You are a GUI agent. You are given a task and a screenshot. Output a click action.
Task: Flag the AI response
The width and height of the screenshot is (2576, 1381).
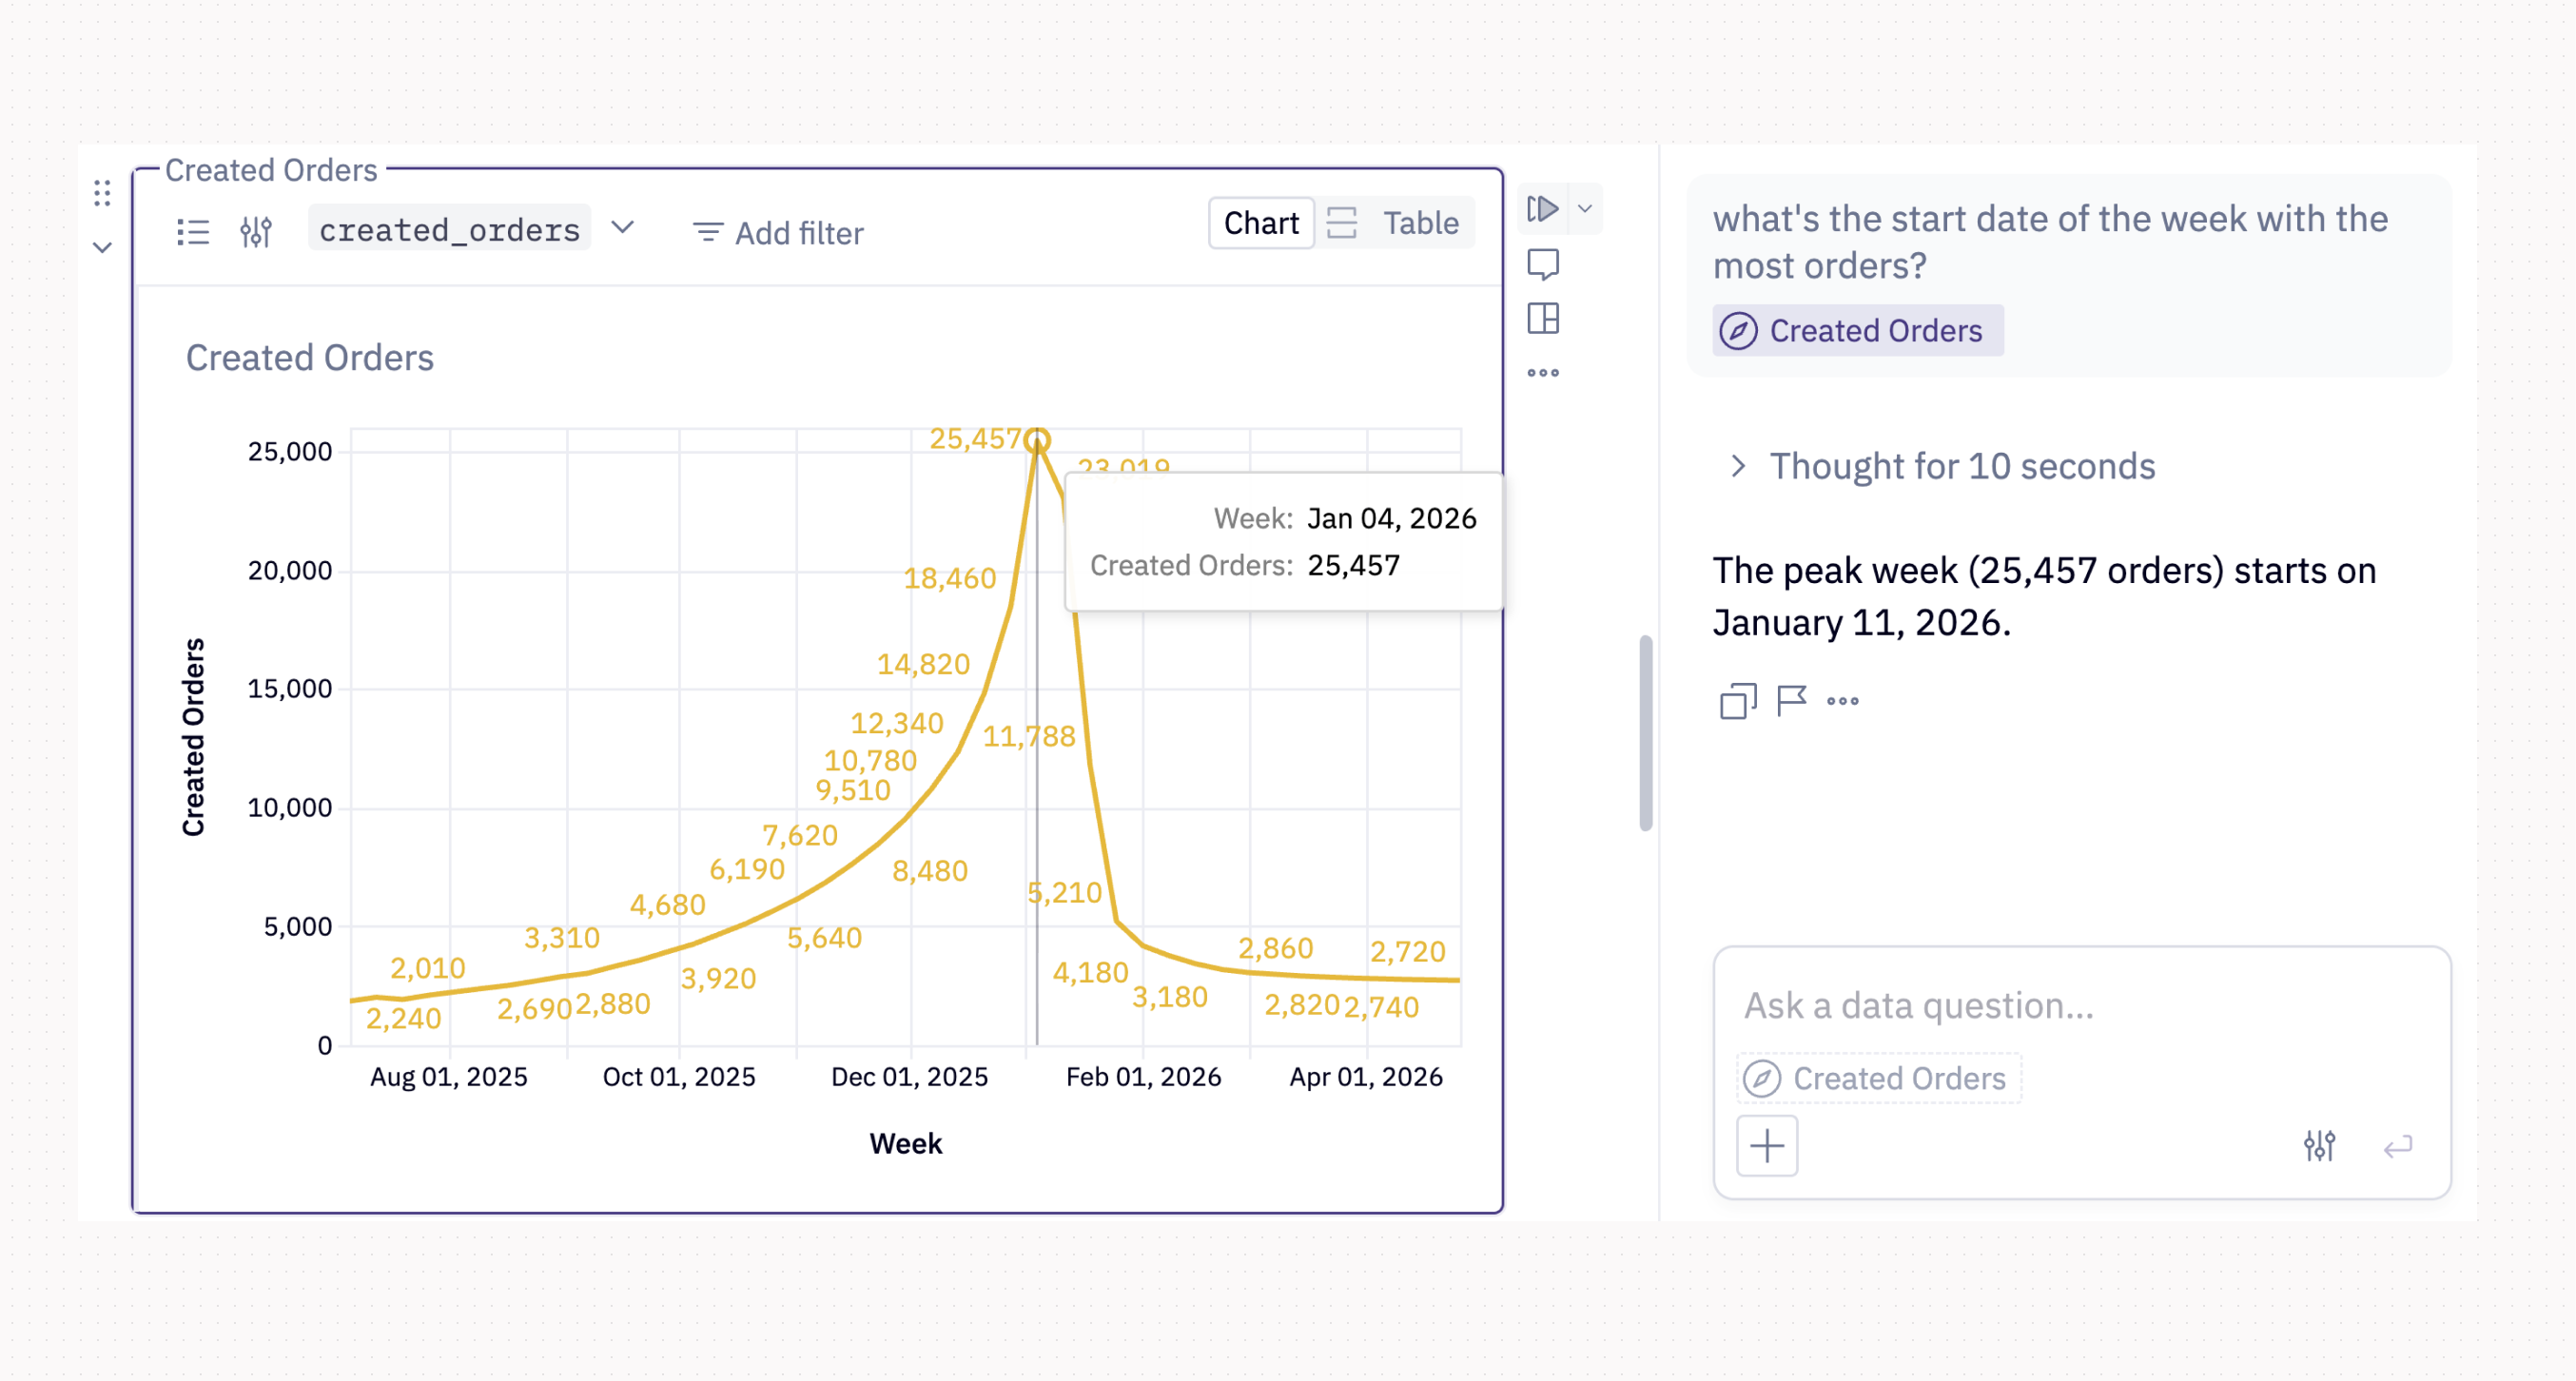pos(1791,701)
